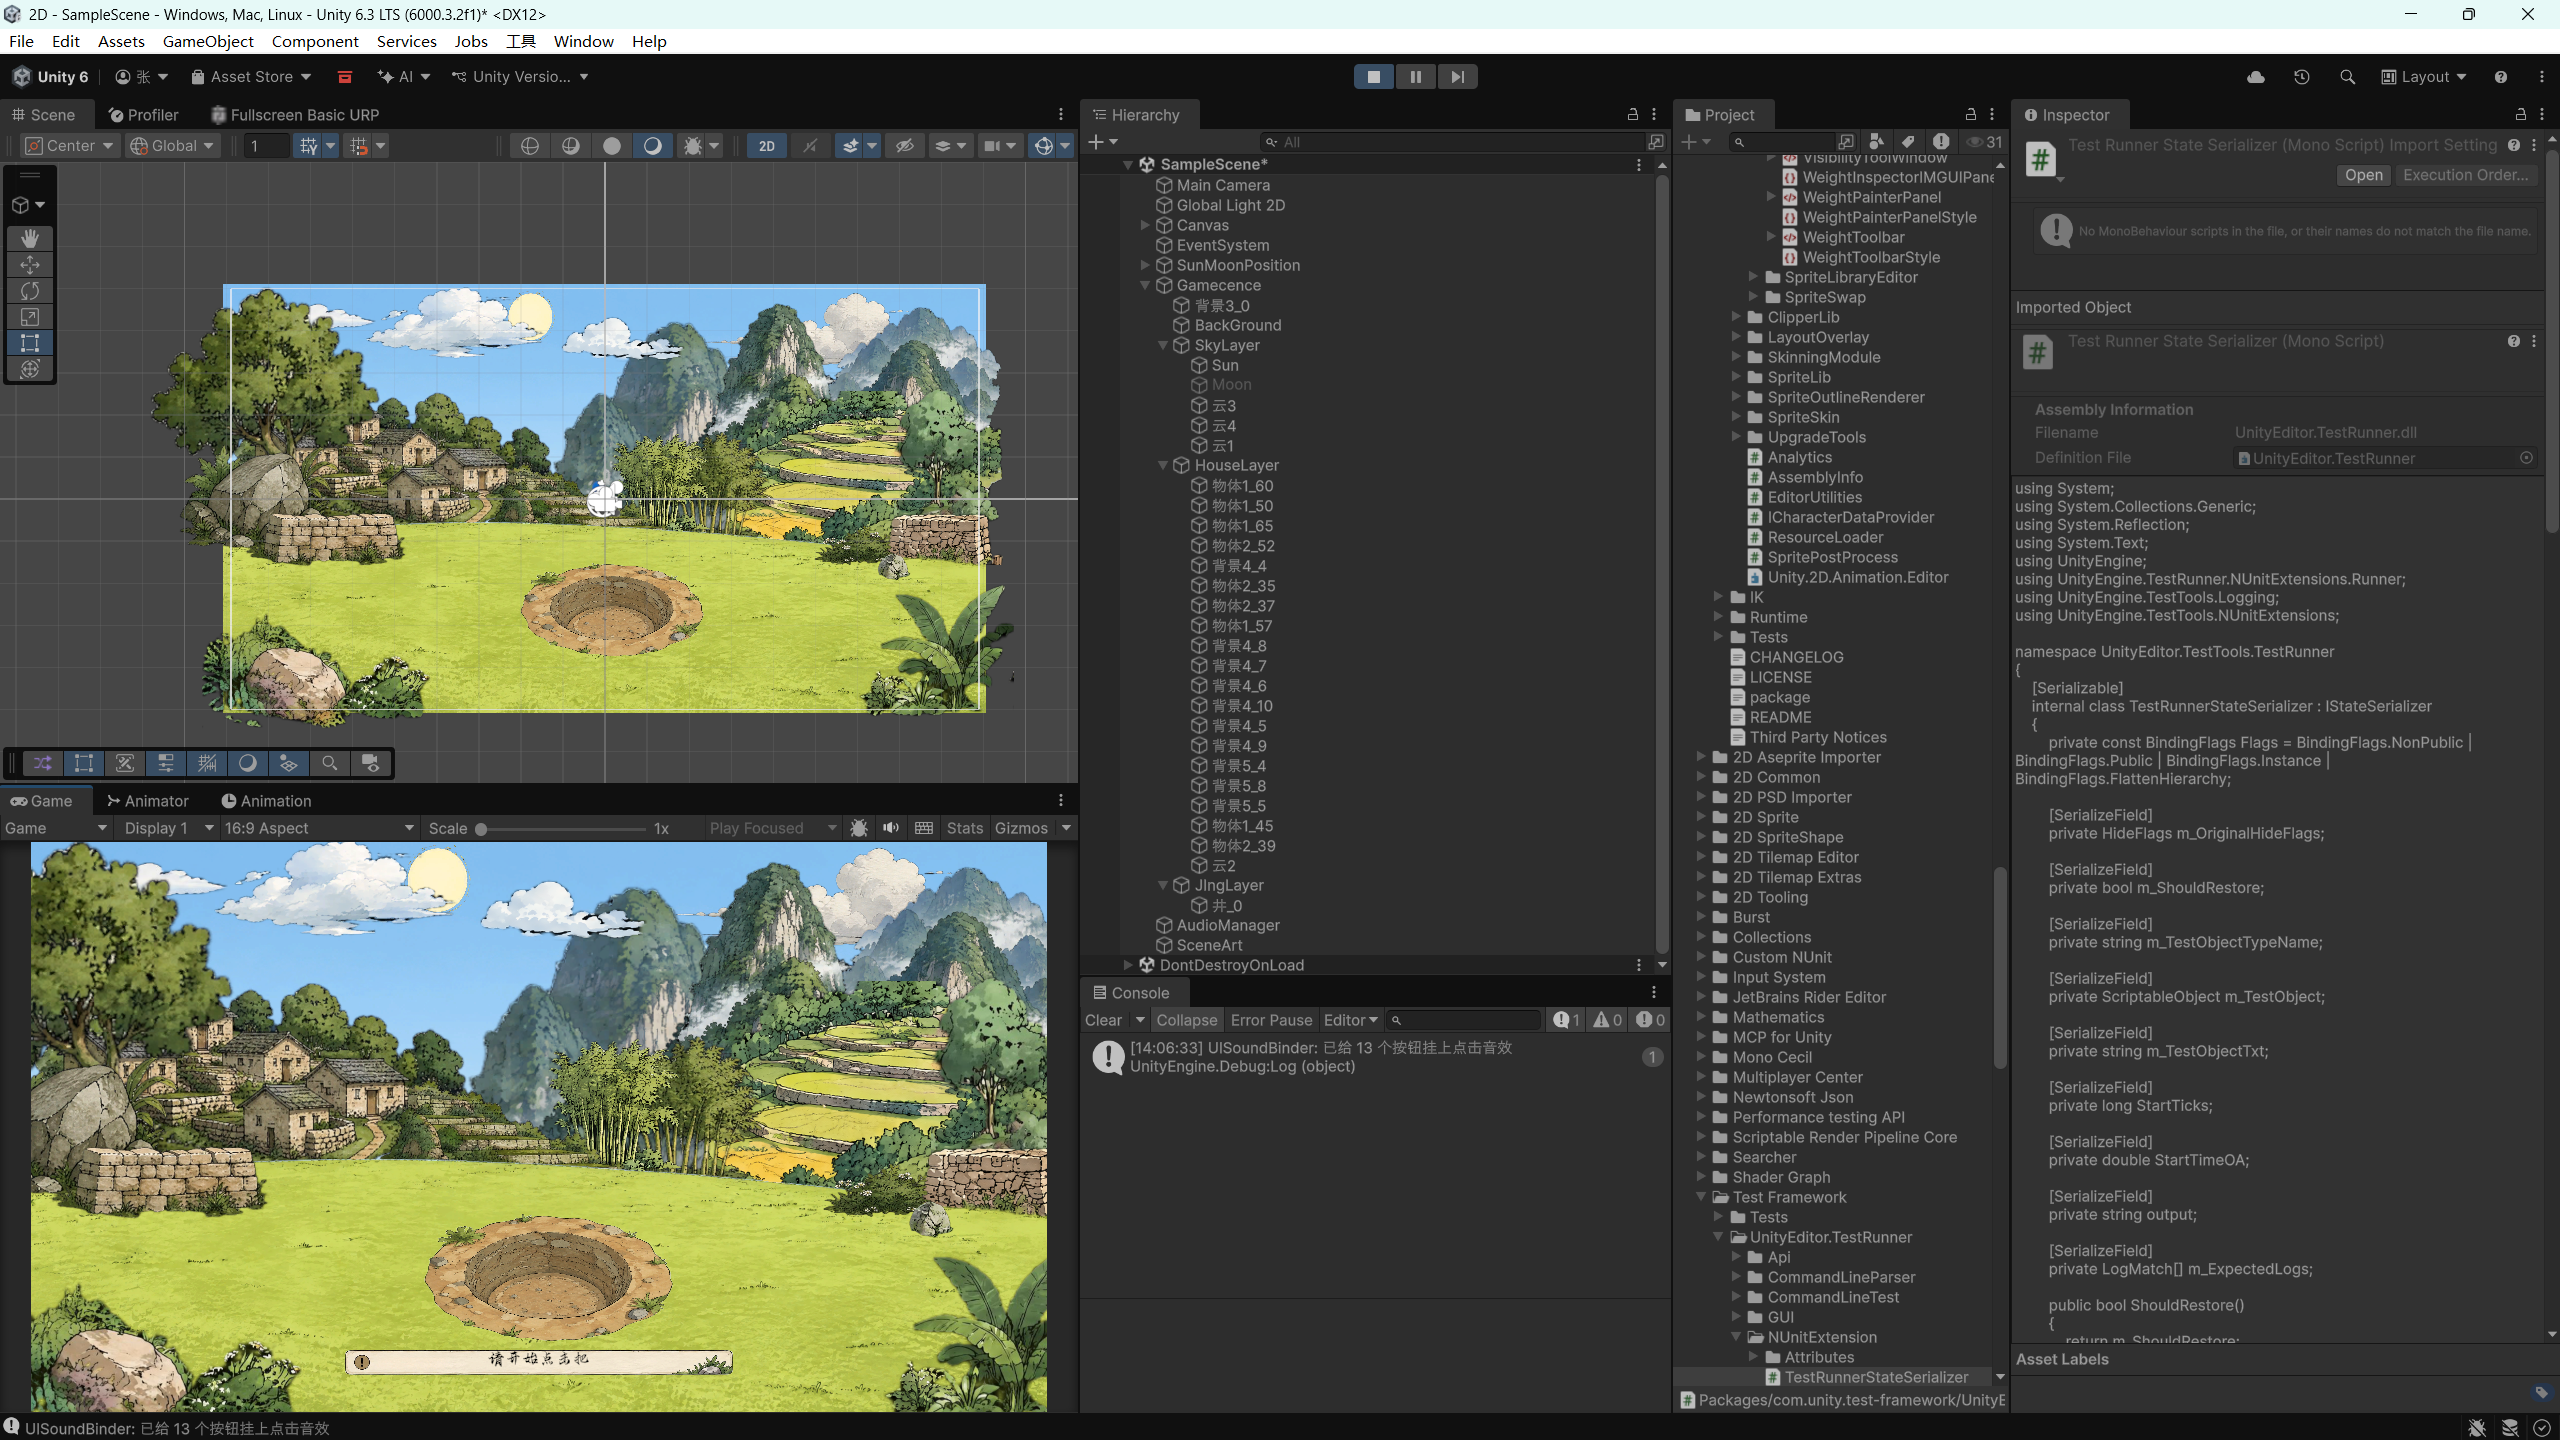Open the undo history icon
This screenshot has width=2560, height=1440.
(2302, 77)
